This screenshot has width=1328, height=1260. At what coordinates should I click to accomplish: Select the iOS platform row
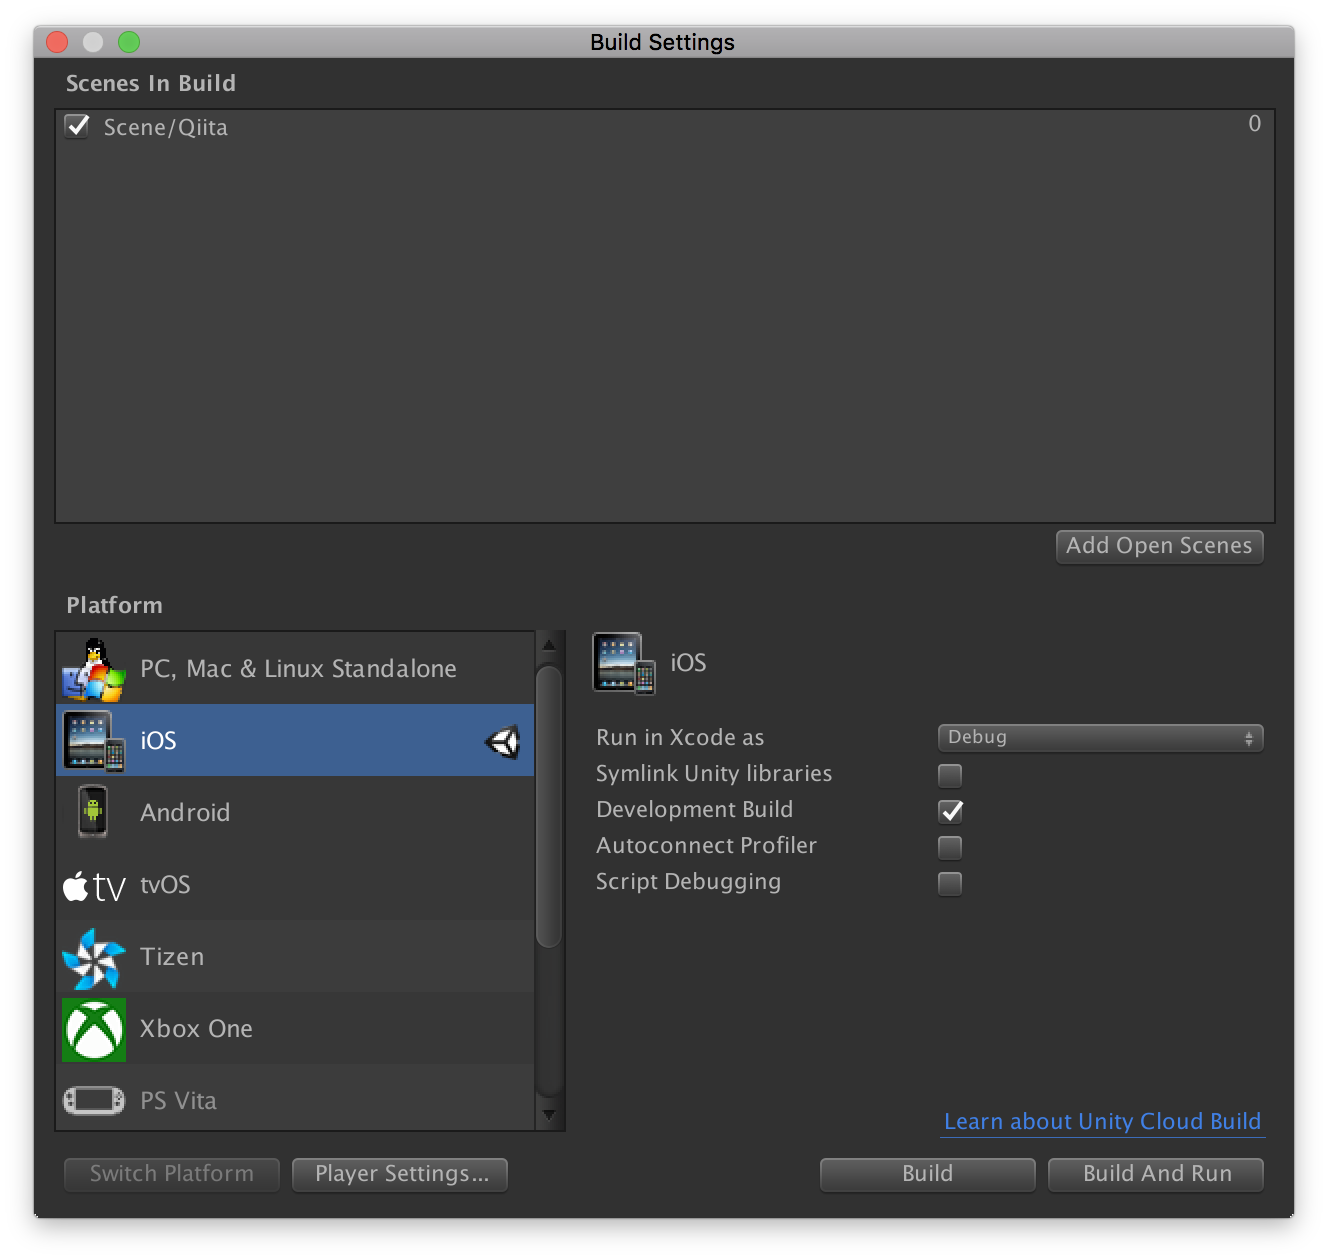[296, 740]
